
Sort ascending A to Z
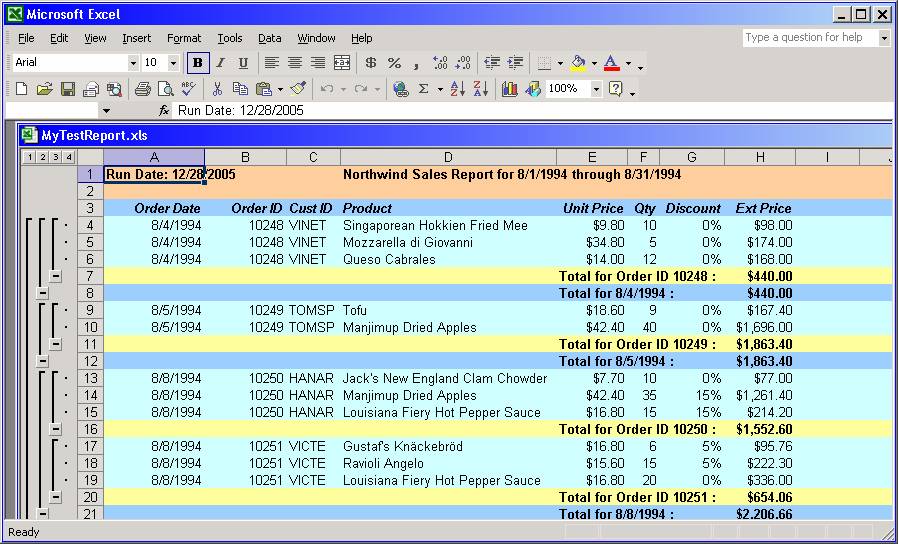pos(458,89)
